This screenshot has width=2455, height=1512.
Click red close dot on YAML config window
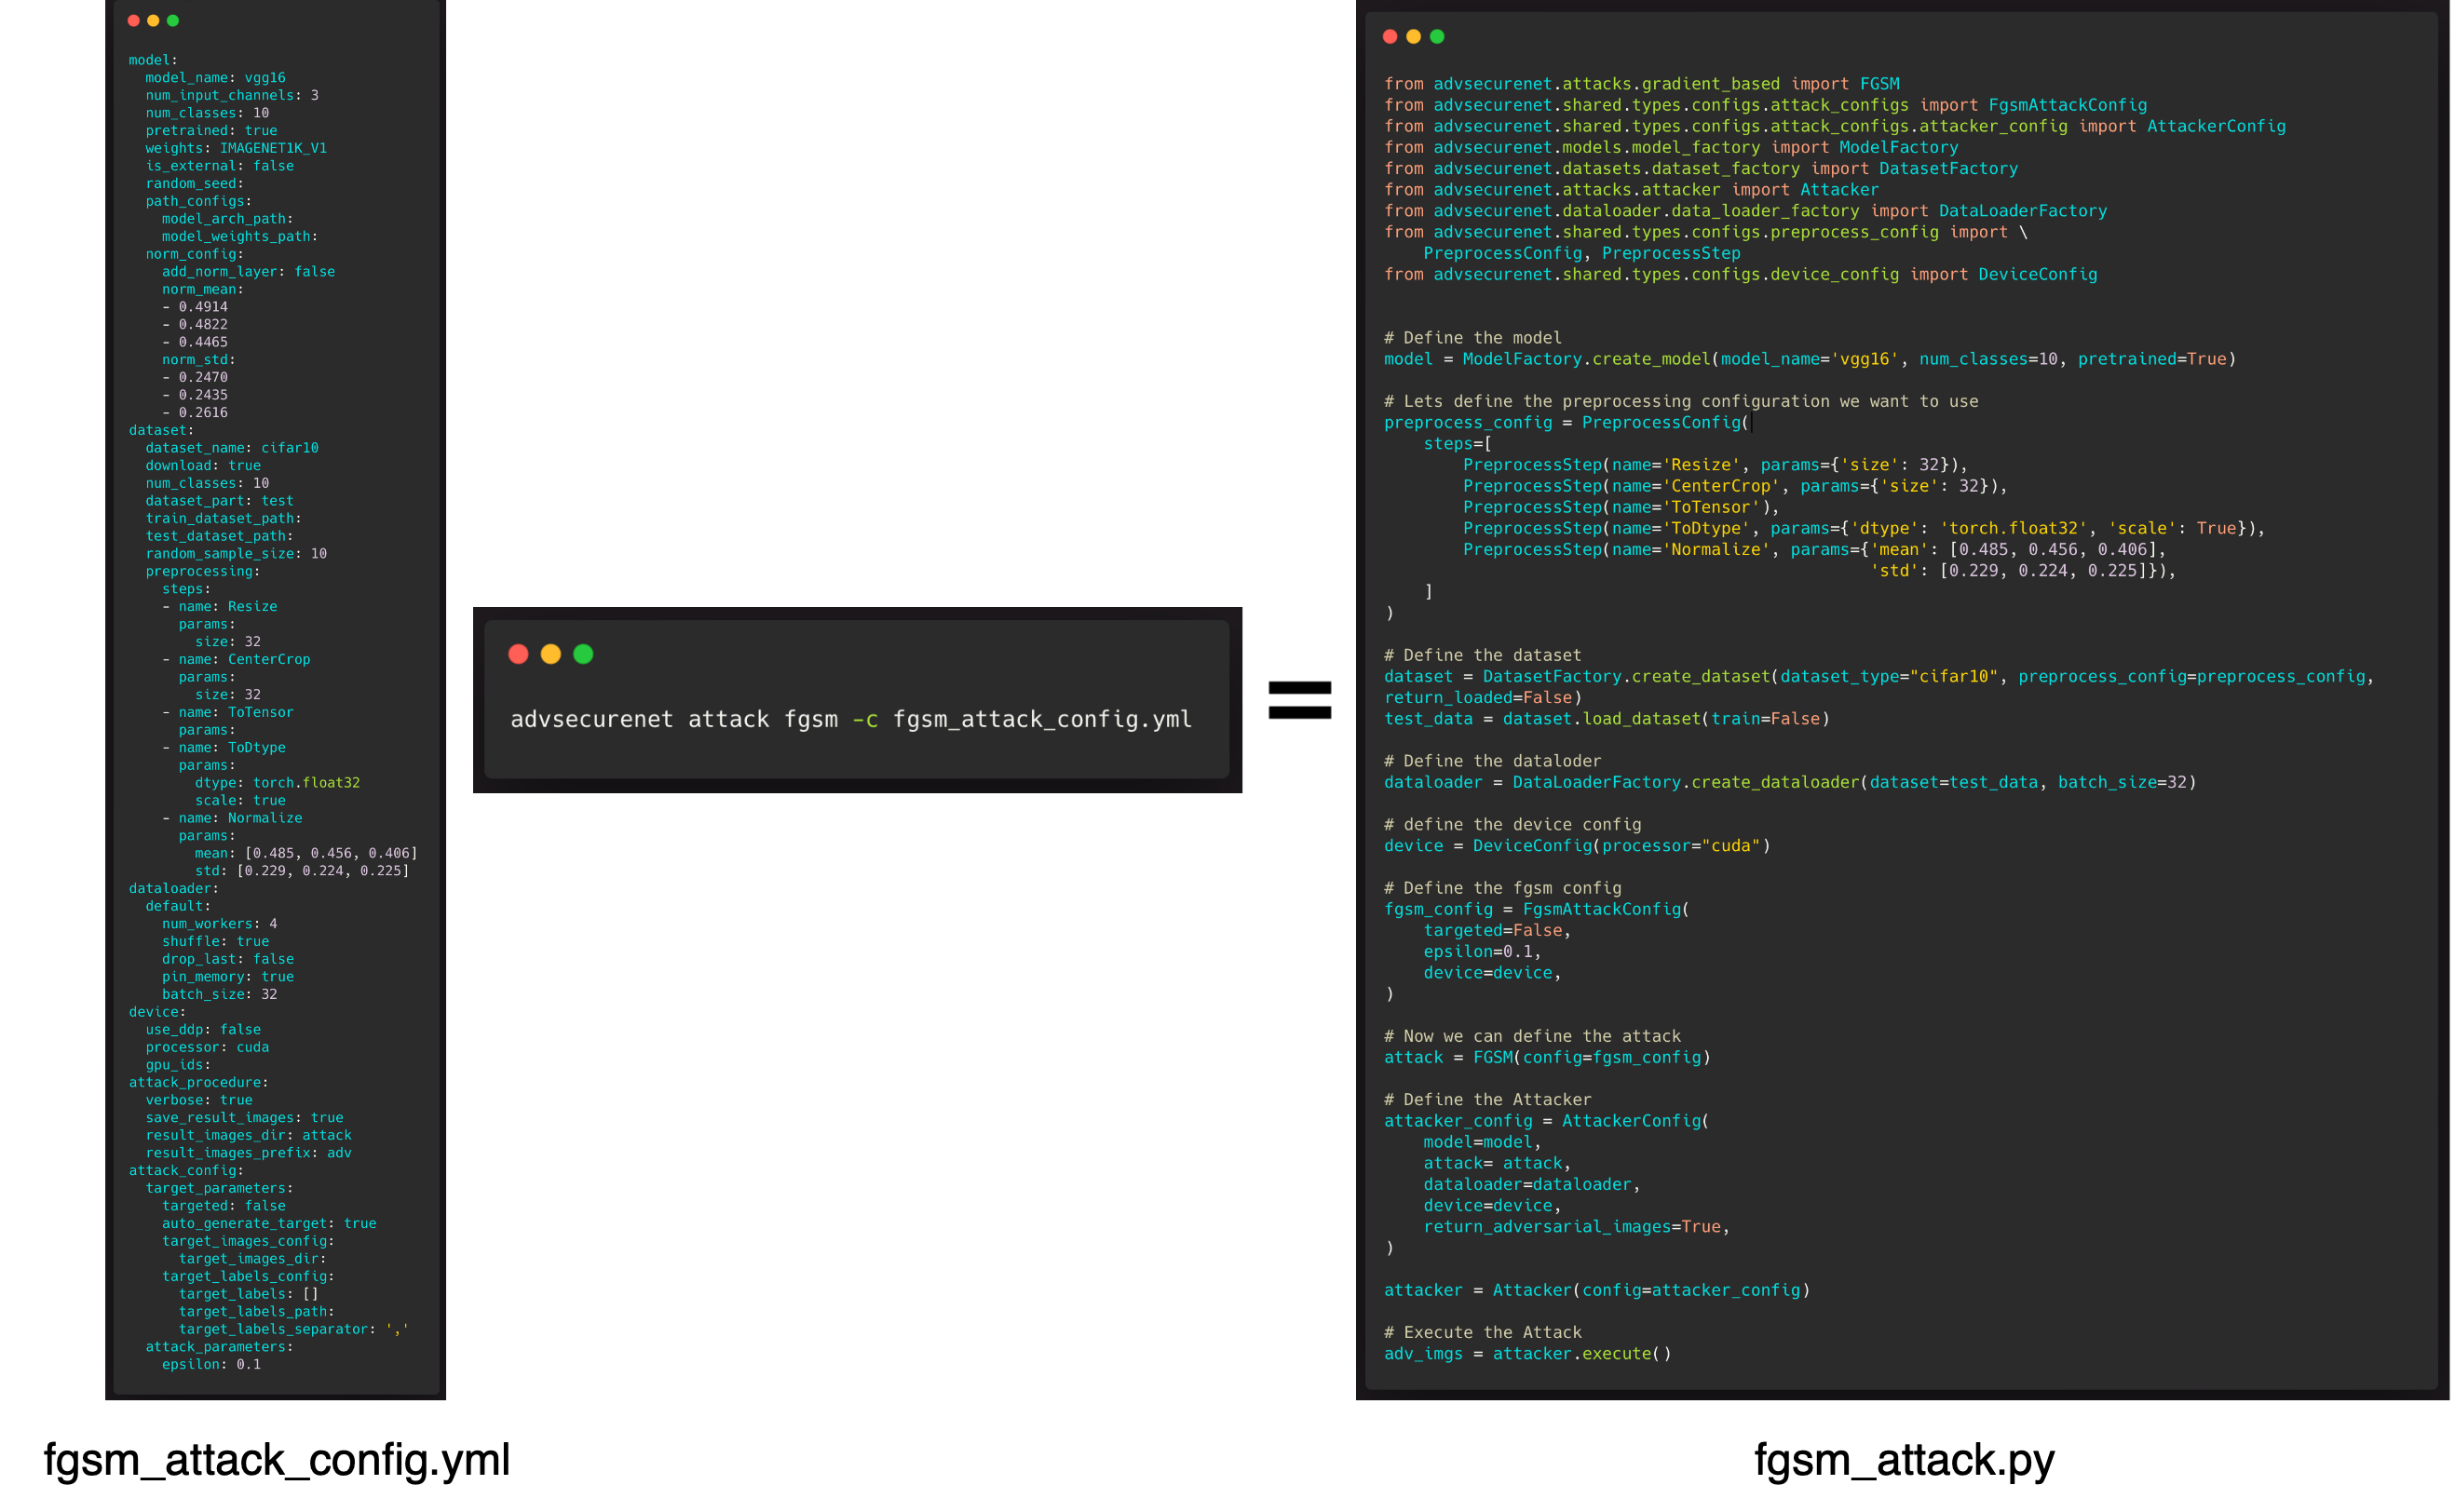(133, 20)
